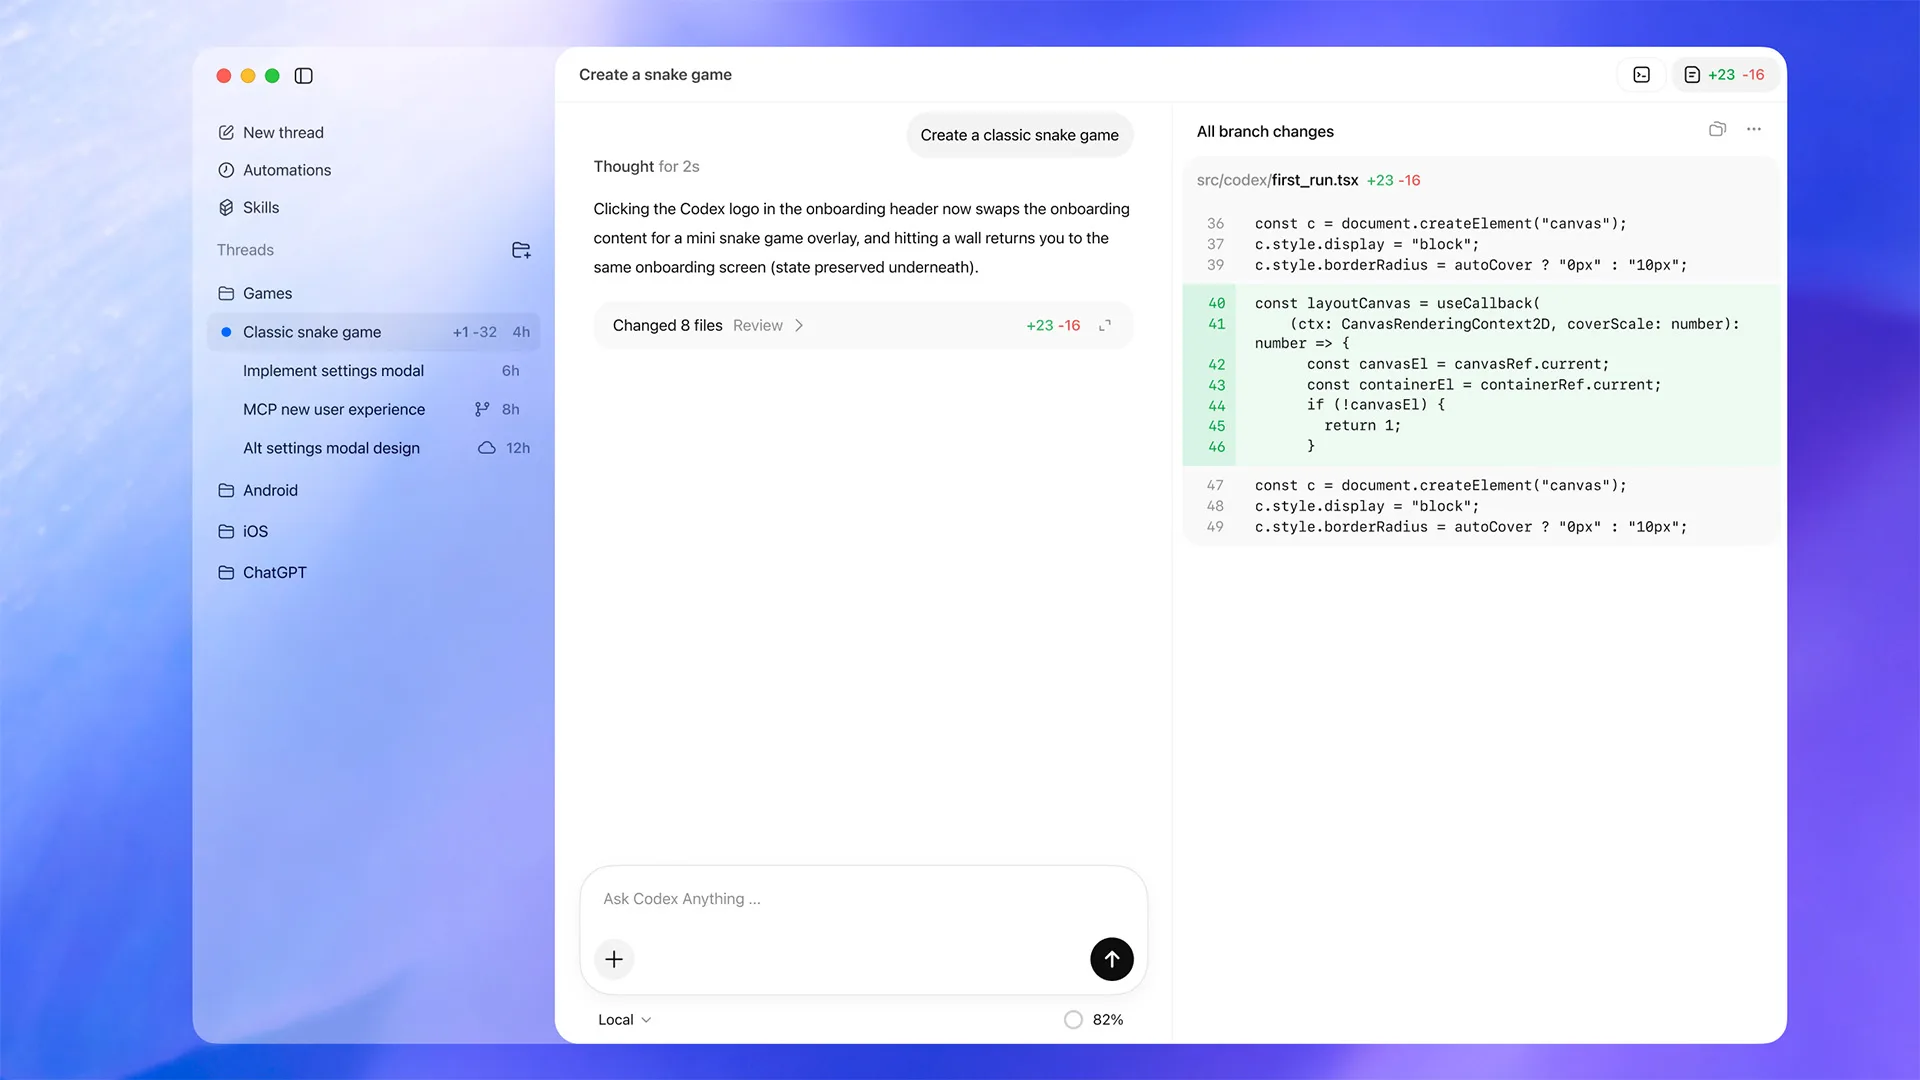This screenshot has width=1920, height=1080.
Task: Open Automations from the sidebar
Action: coord(287,170)
